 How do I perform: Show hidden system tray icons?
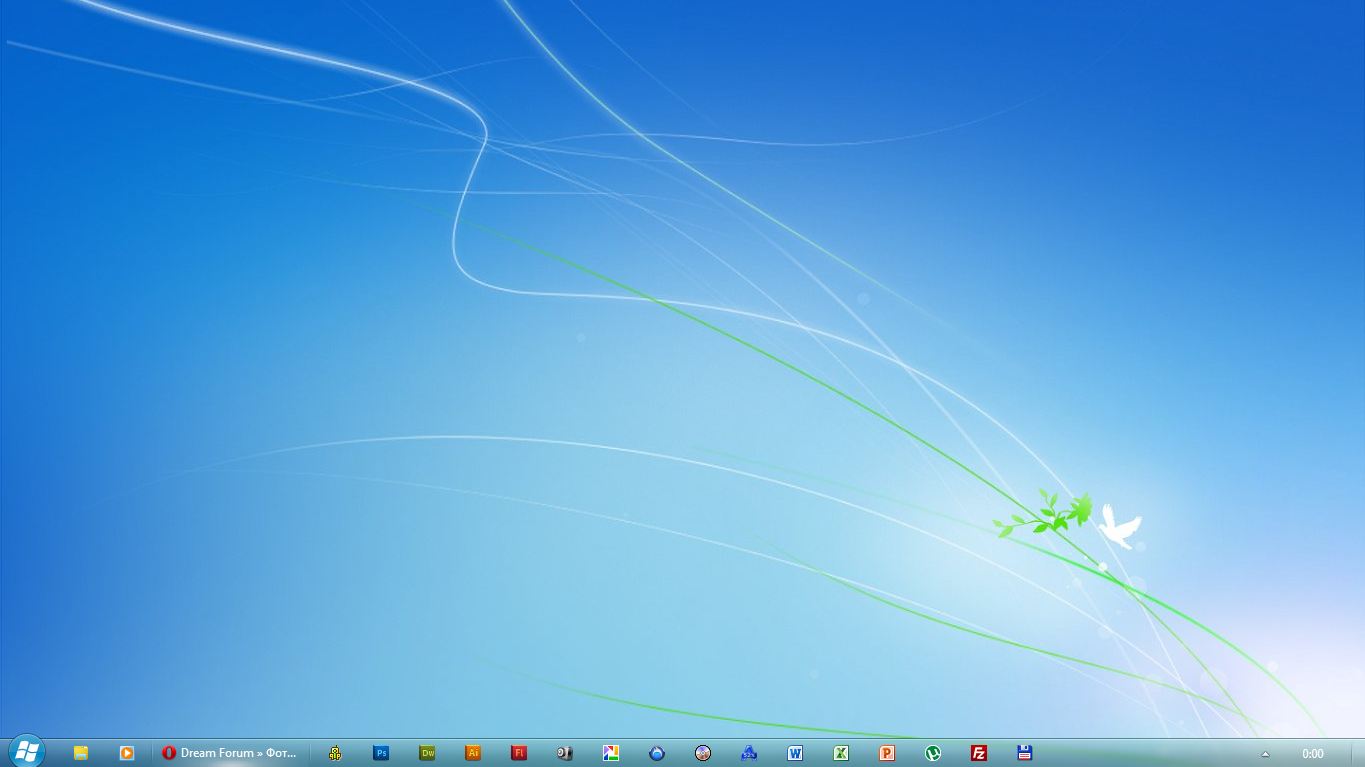click(x=1265, y=754)
